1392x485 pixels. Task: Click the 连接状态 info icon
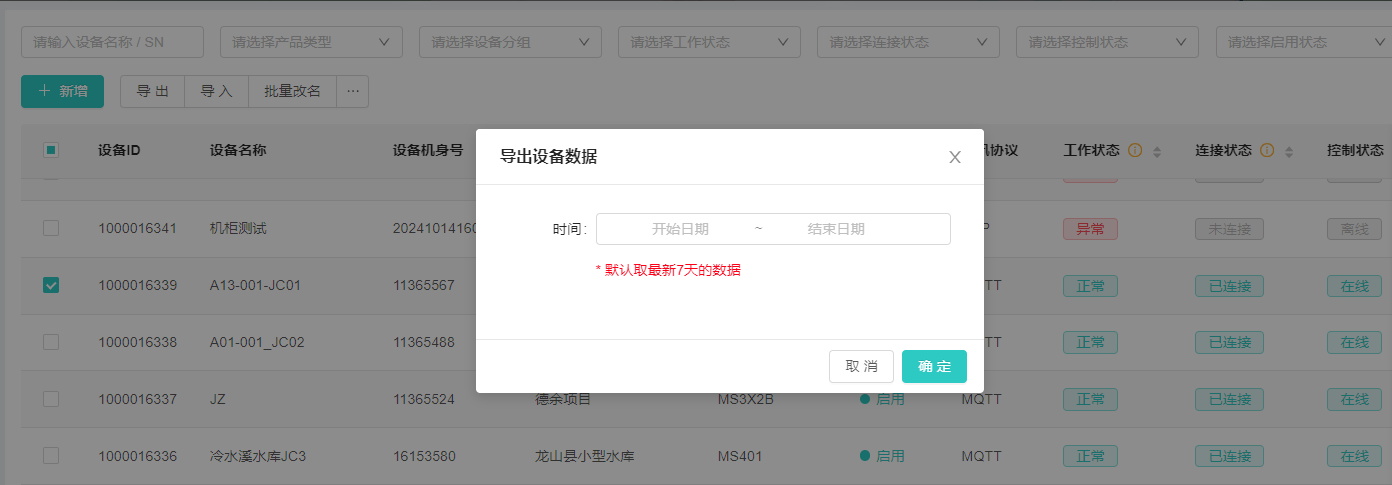coord(1267,150)
